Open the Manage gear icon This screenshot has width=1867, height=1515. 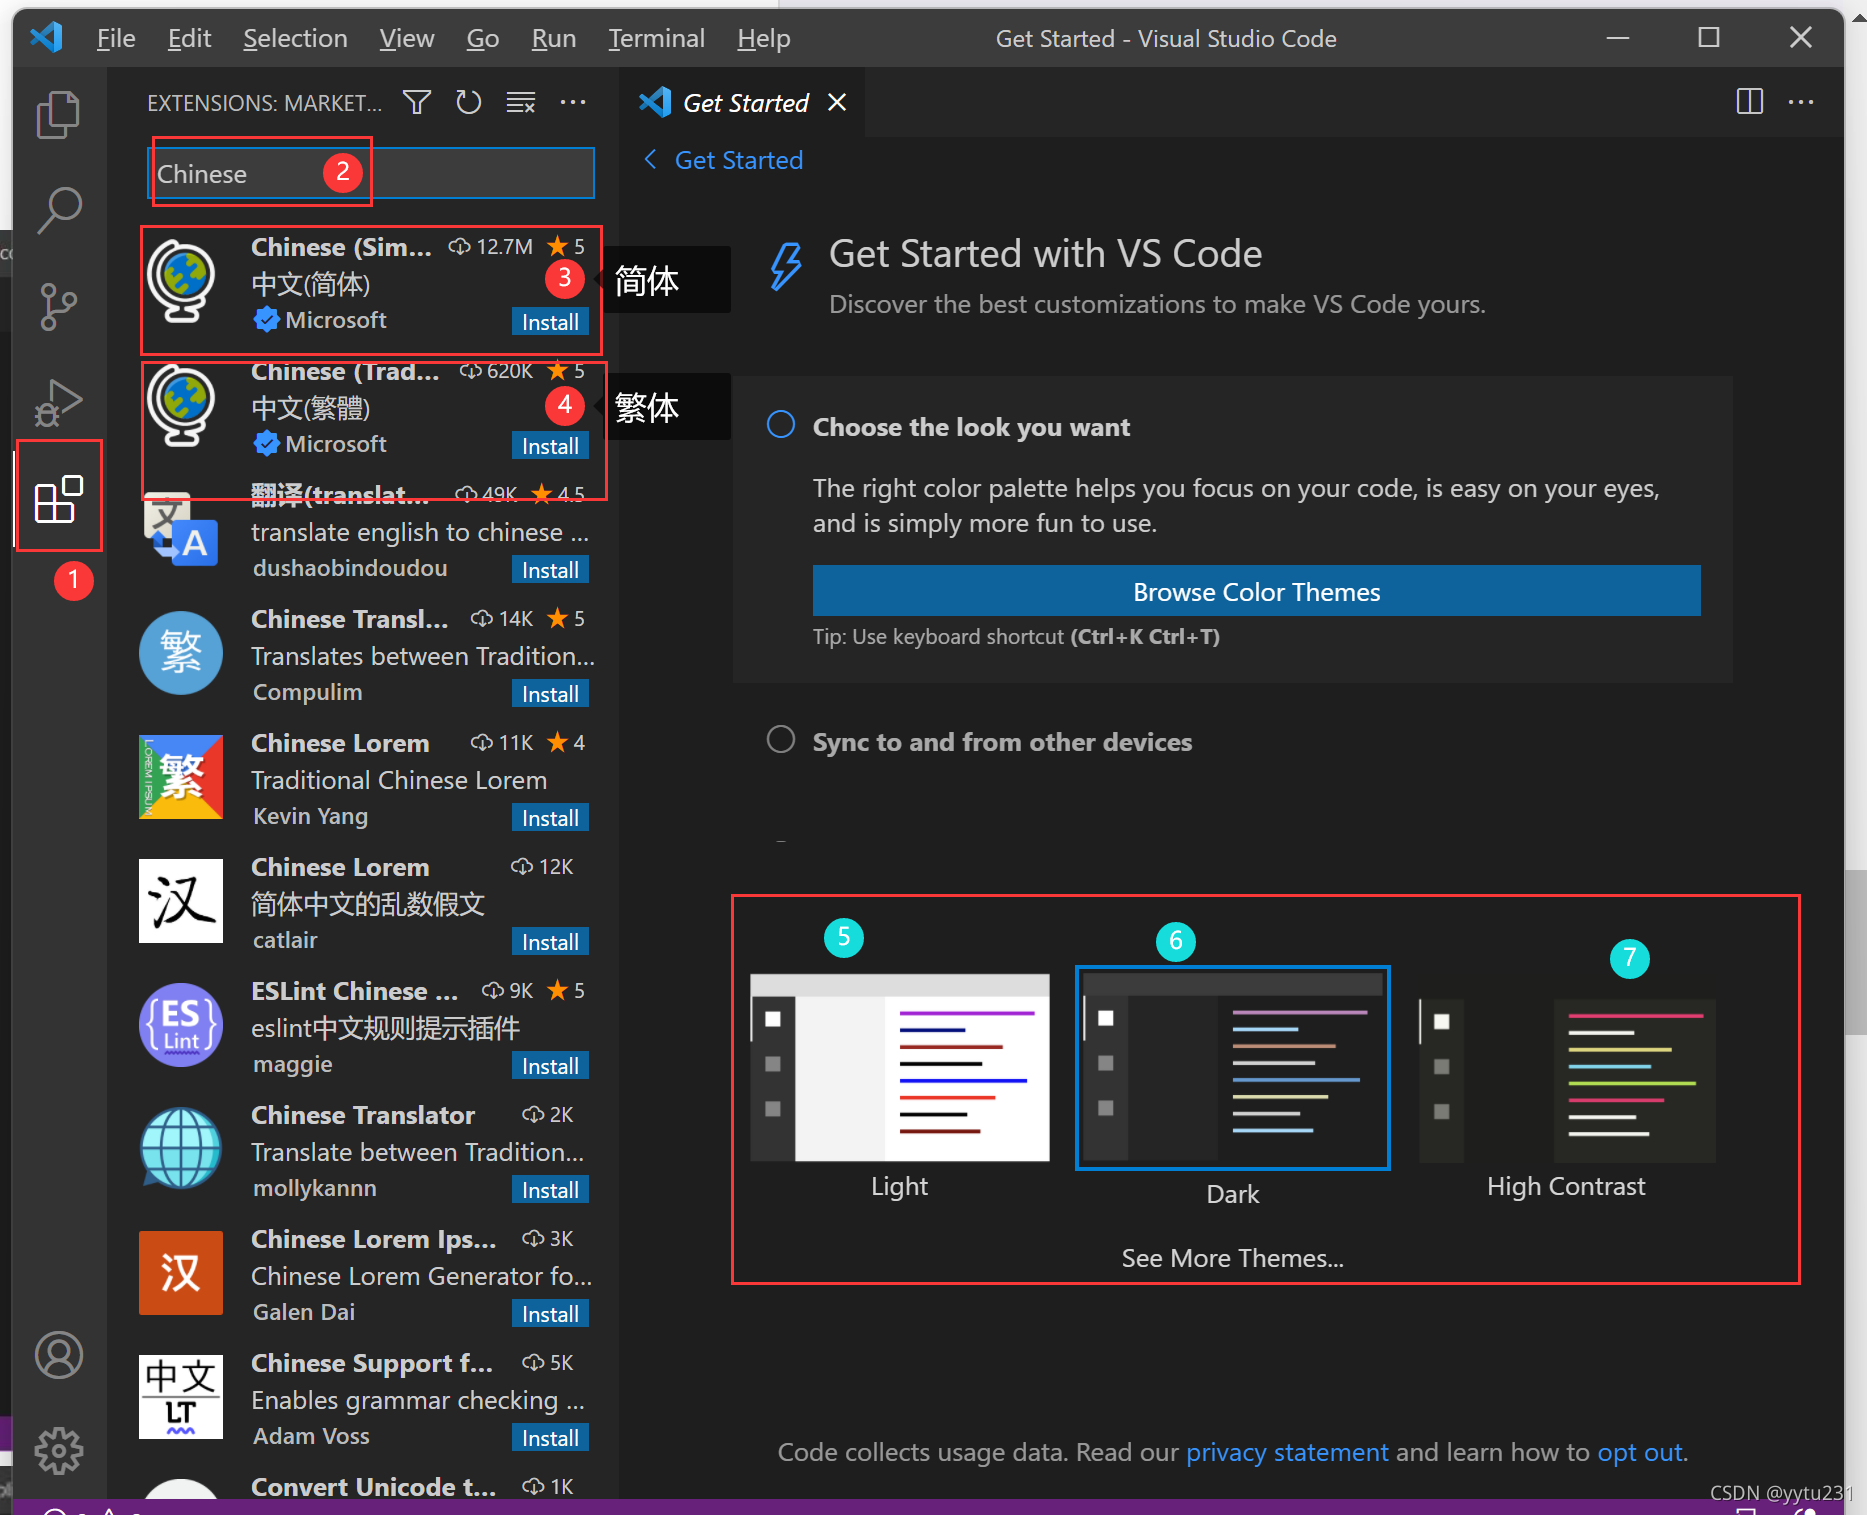pyautogui.click(x=58, y=1451)
